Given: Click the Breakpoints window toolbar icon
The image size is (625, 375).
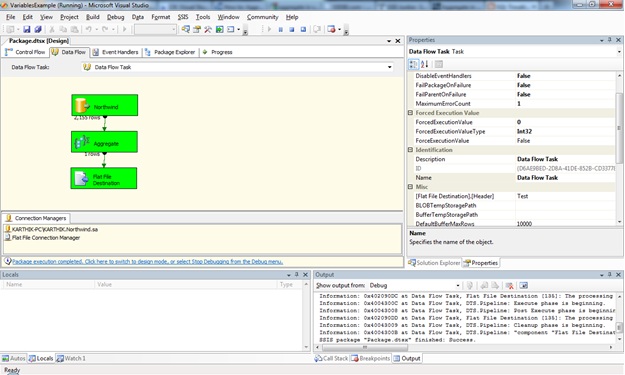Looking at the screenshot, I should [x=331, y=29].
